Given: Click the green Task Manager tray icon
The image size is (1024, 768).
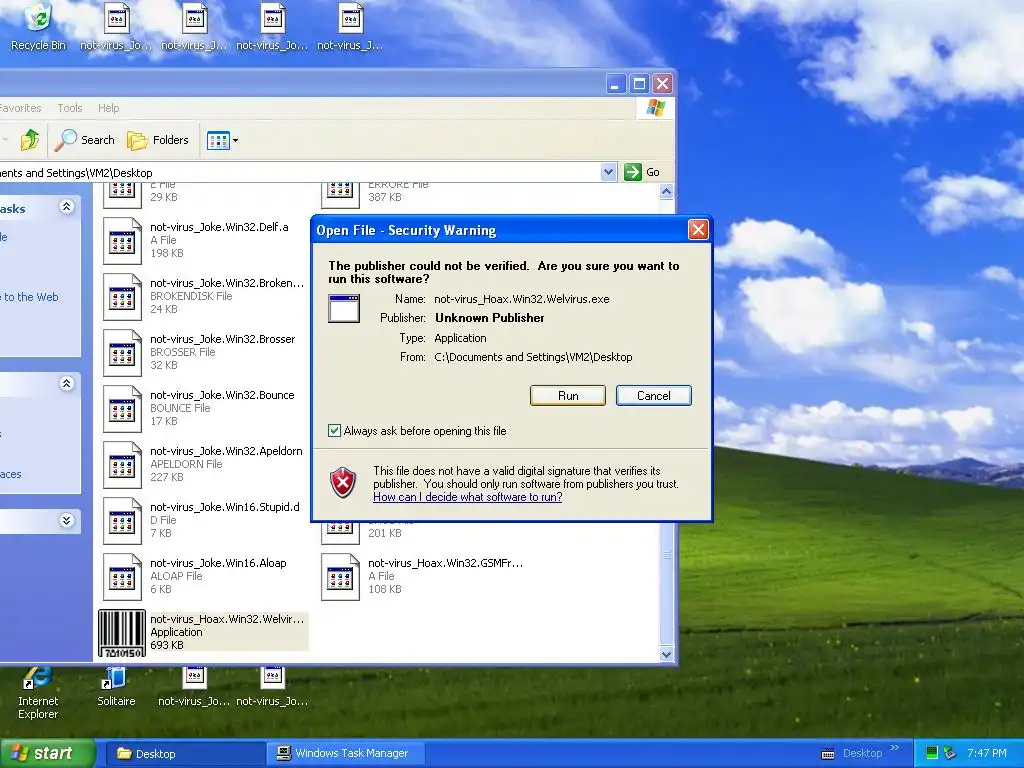Looking at the screenshot, I should 932,754.
